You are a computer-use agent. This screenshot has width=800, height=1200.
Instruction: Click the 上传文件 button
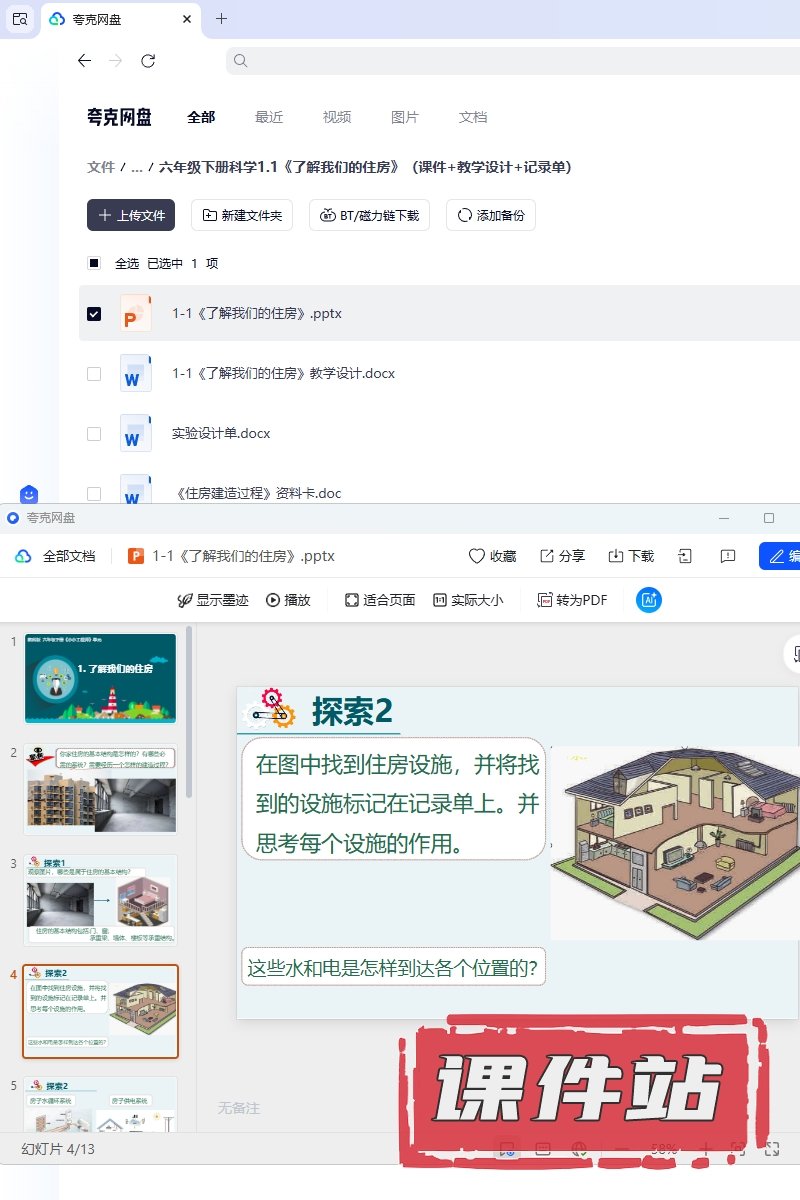pos(131,215)
